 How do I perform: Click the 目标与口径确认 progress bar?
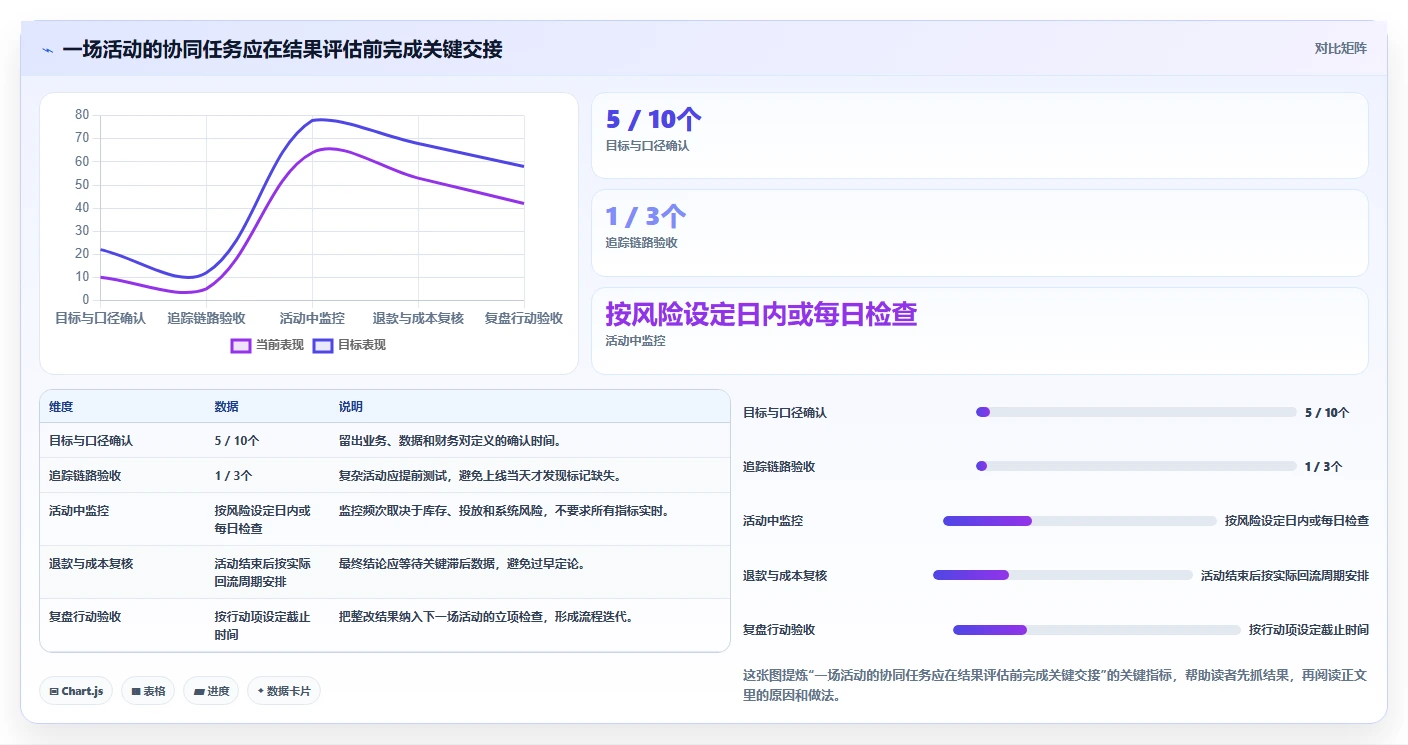(1136, 412)
